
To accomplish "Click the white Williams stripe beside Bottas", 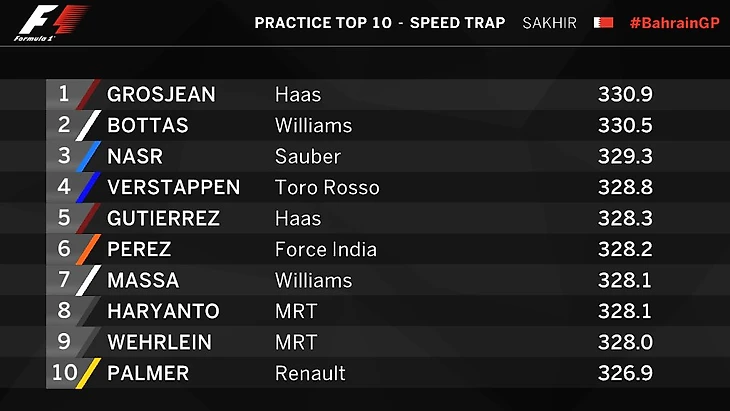I will point(90,125).
